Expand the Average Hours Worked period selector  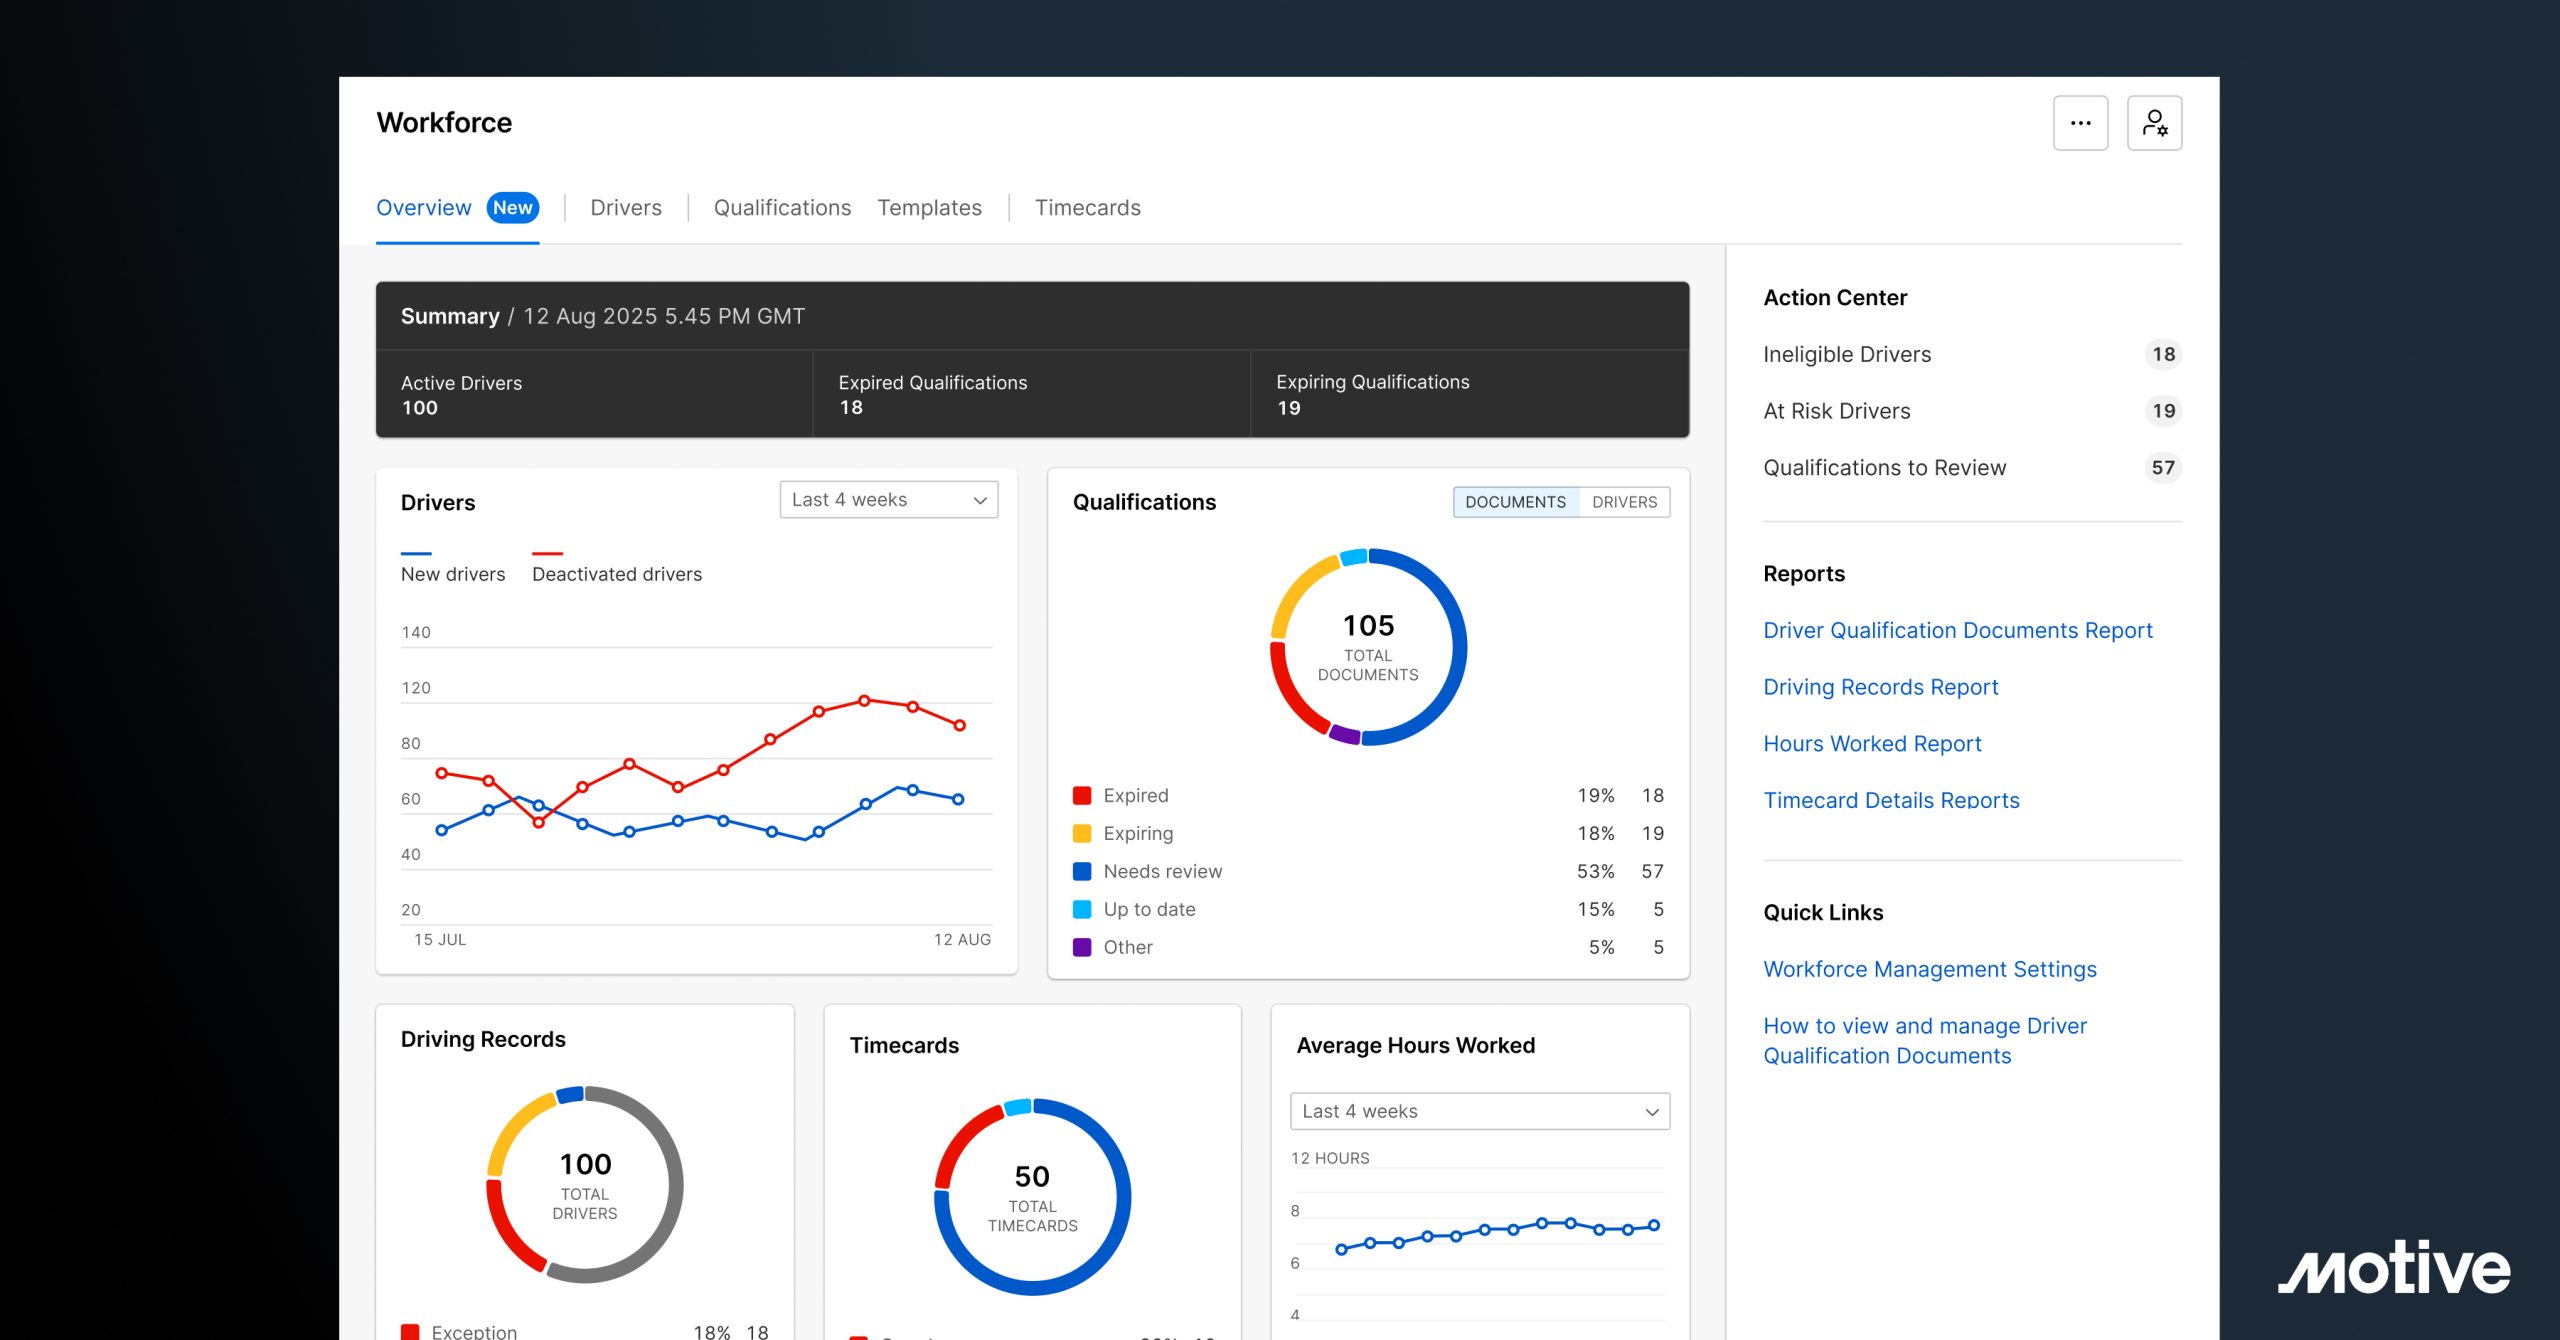1480,1110
